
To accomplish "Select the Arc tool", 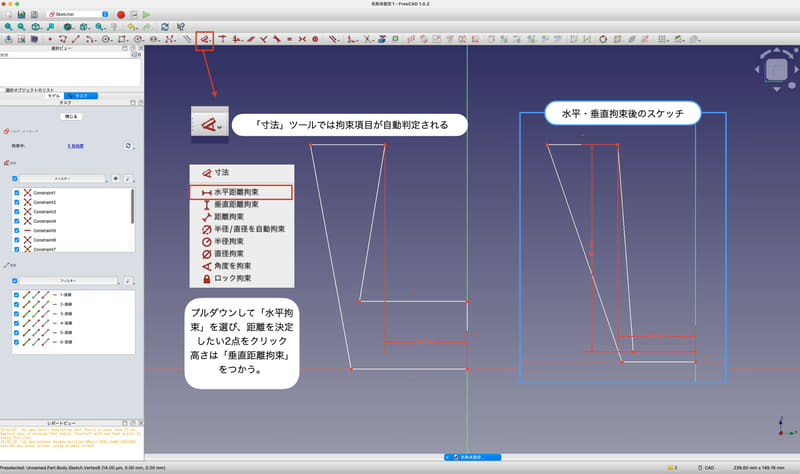I will tap(90, 39).
